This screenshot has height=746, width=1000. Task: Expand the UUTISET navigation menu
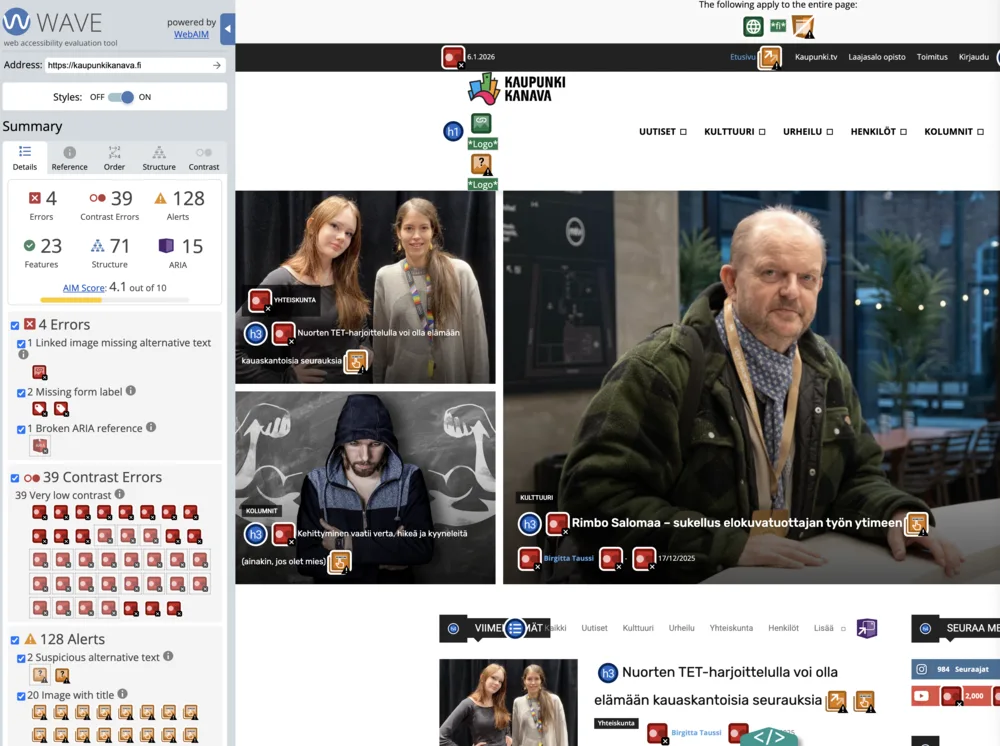pos(662,132)
